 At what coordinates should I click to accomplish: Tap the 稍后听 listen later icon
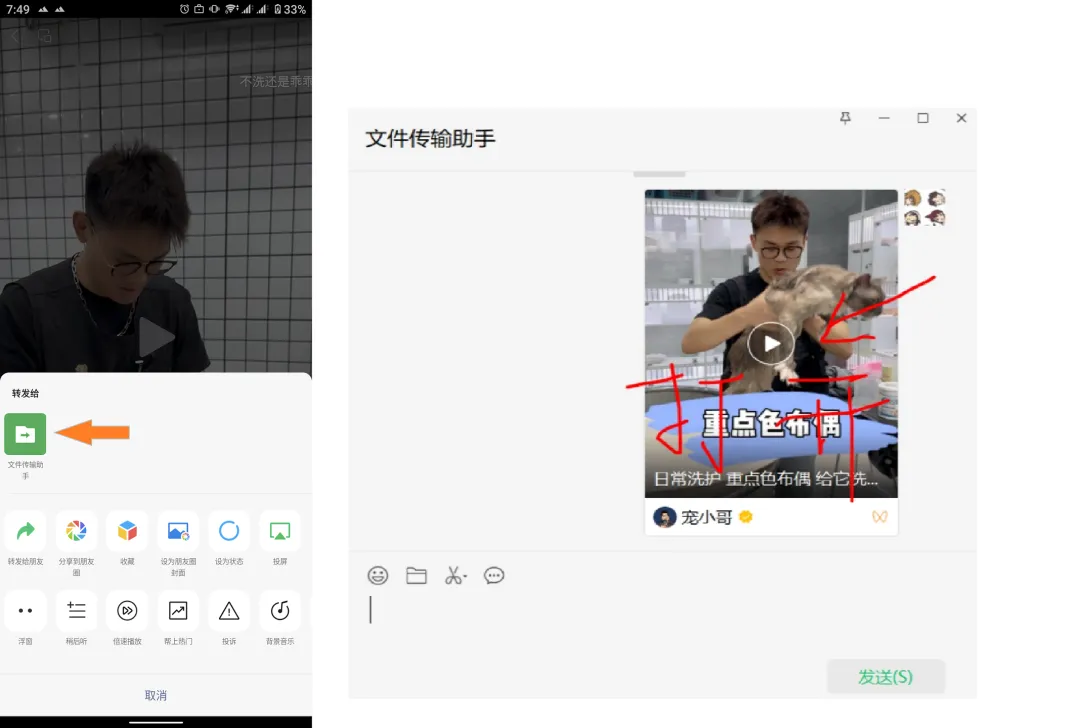[x=76, y=610]
